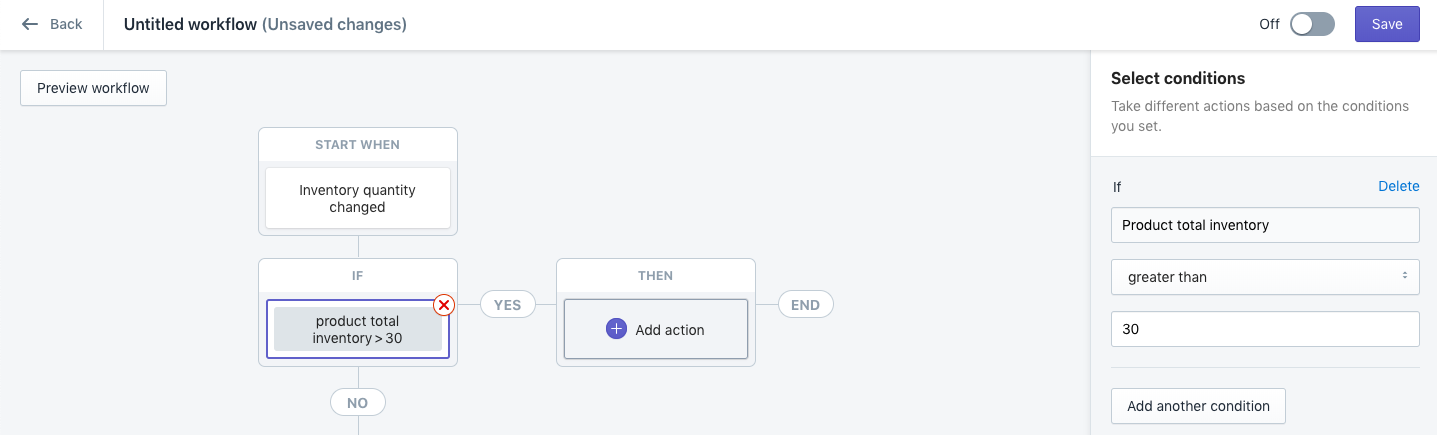Click the END node label
1437x435 pixels.
click(805, 305)
